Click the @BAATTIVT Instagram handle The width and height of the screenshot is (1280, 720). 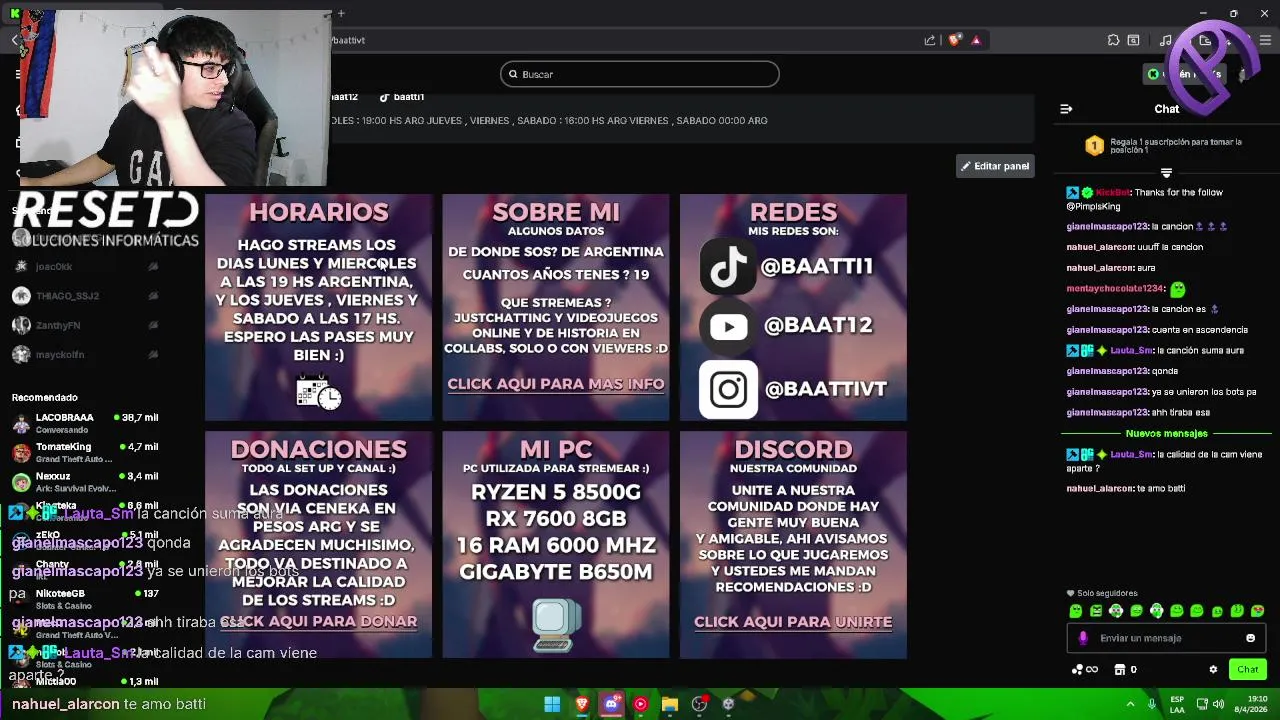click(x=826, y=389)
